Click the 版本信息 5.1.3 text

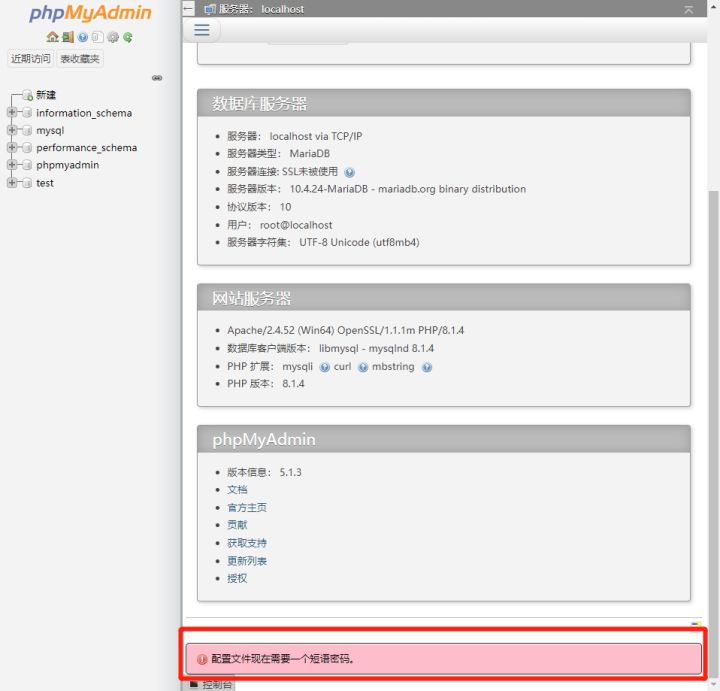pyautogui.click(x=264, y=472)
